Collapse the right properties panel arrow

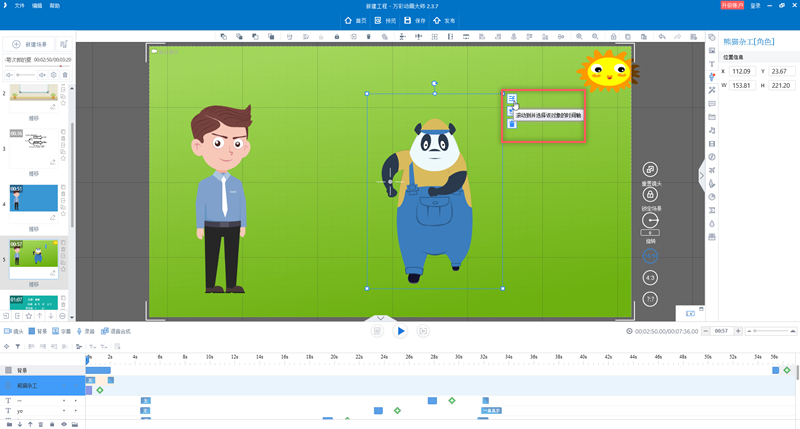pos(702,175)
